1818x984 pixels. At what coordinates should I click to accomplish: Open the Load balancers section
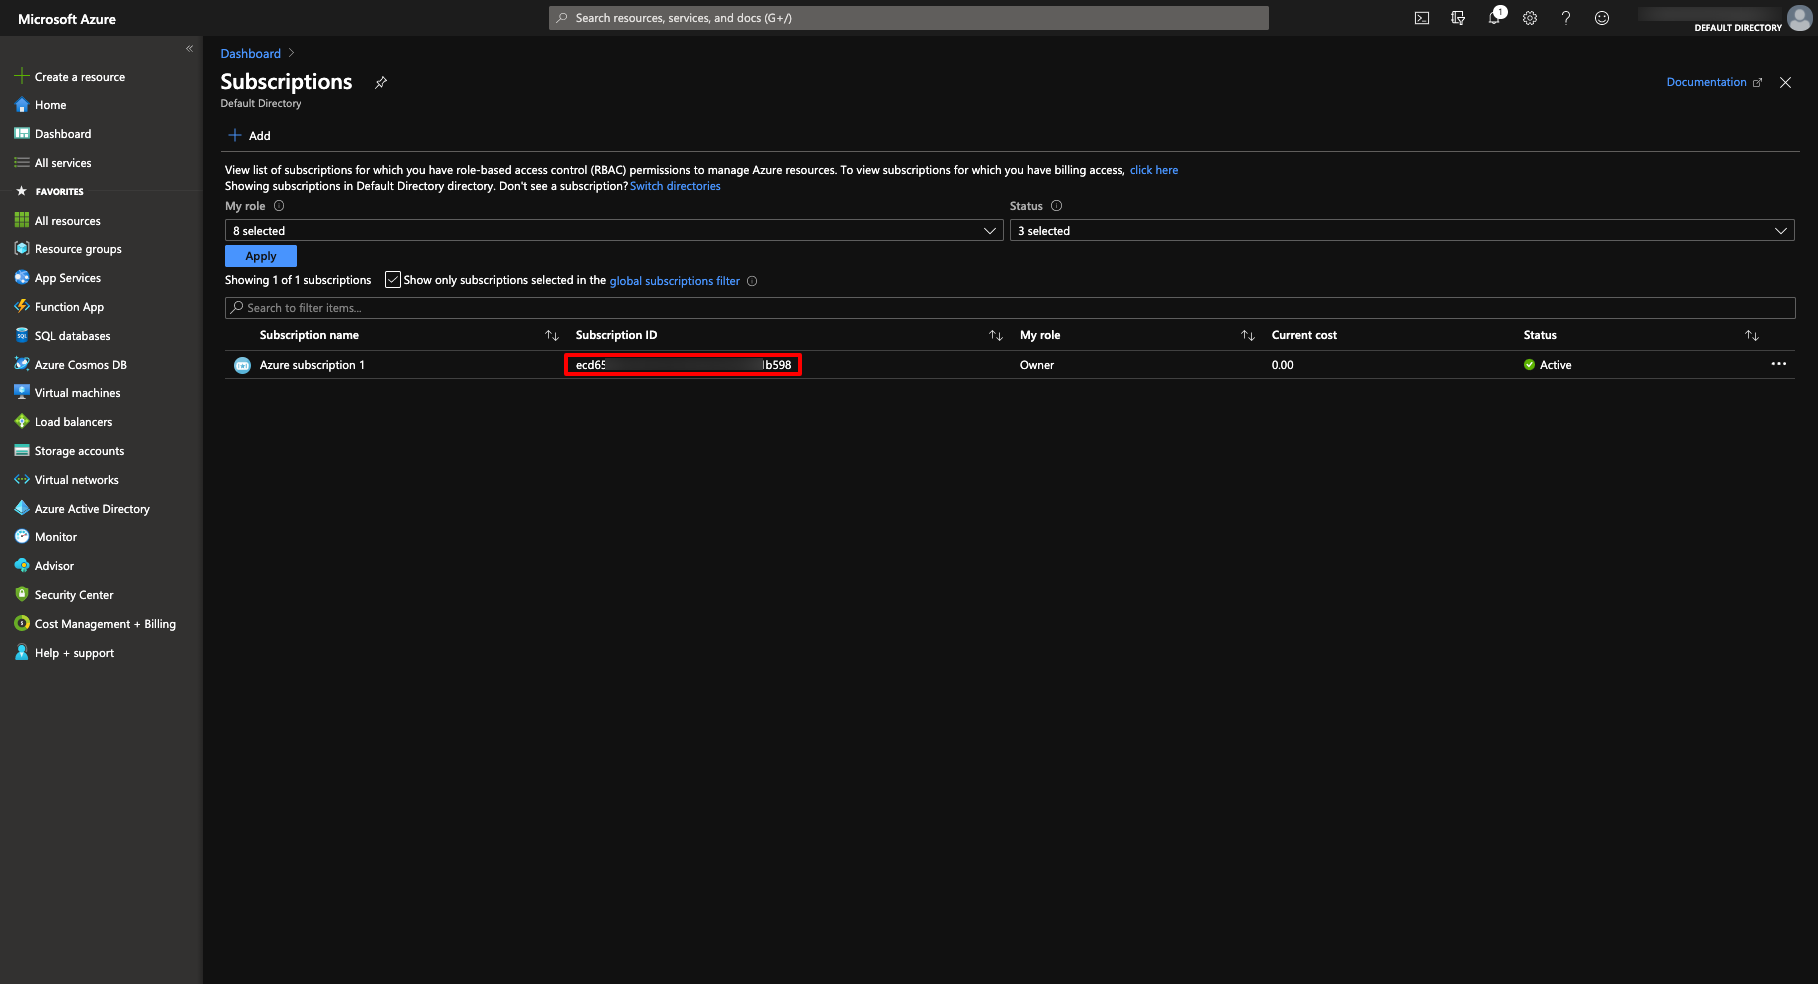72,421
